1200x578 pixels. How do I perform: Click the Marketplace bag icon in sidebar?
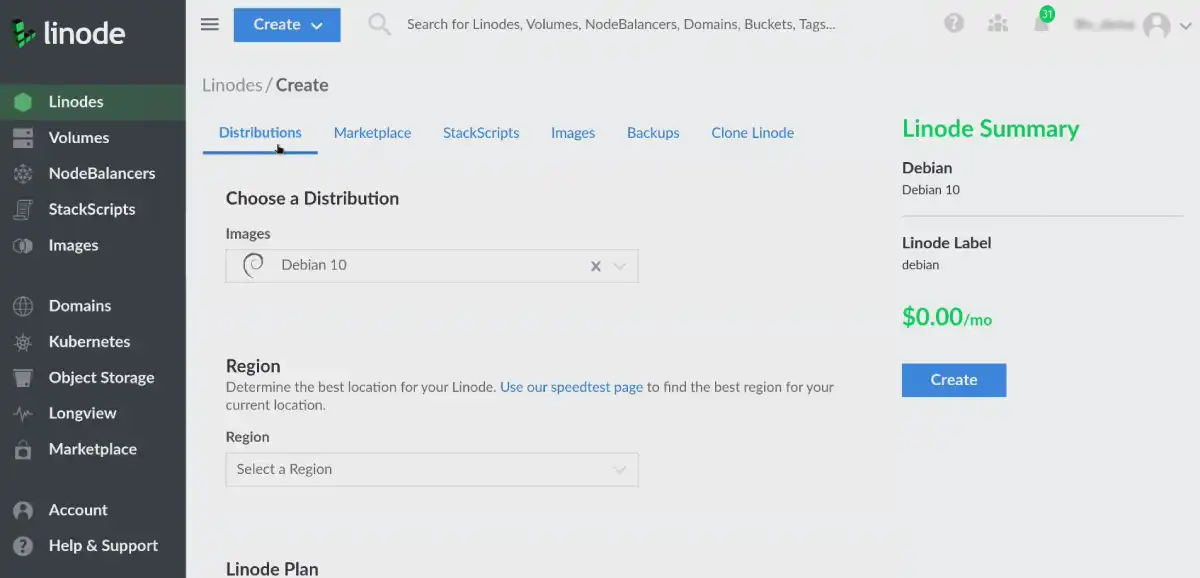(23, 450)
